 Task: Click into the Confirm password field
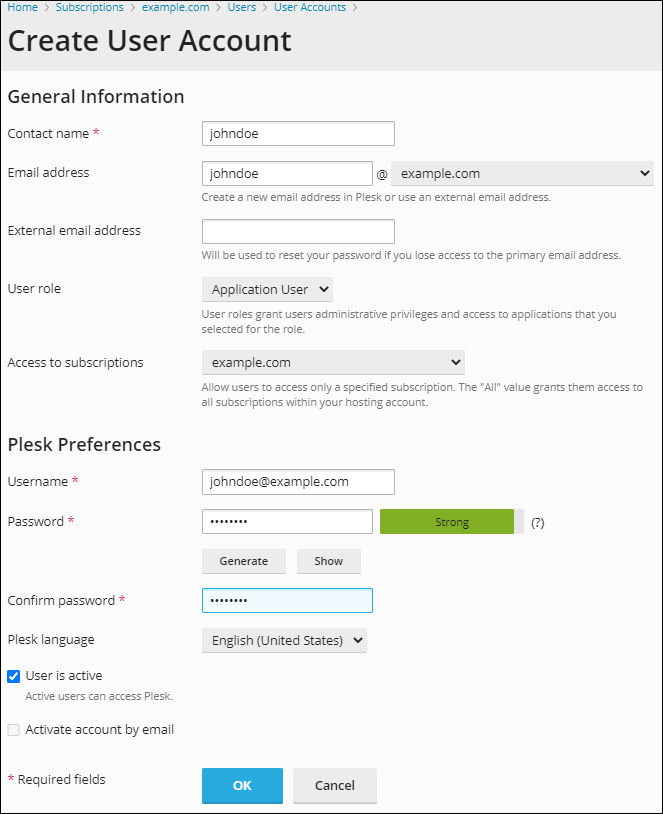287,600
